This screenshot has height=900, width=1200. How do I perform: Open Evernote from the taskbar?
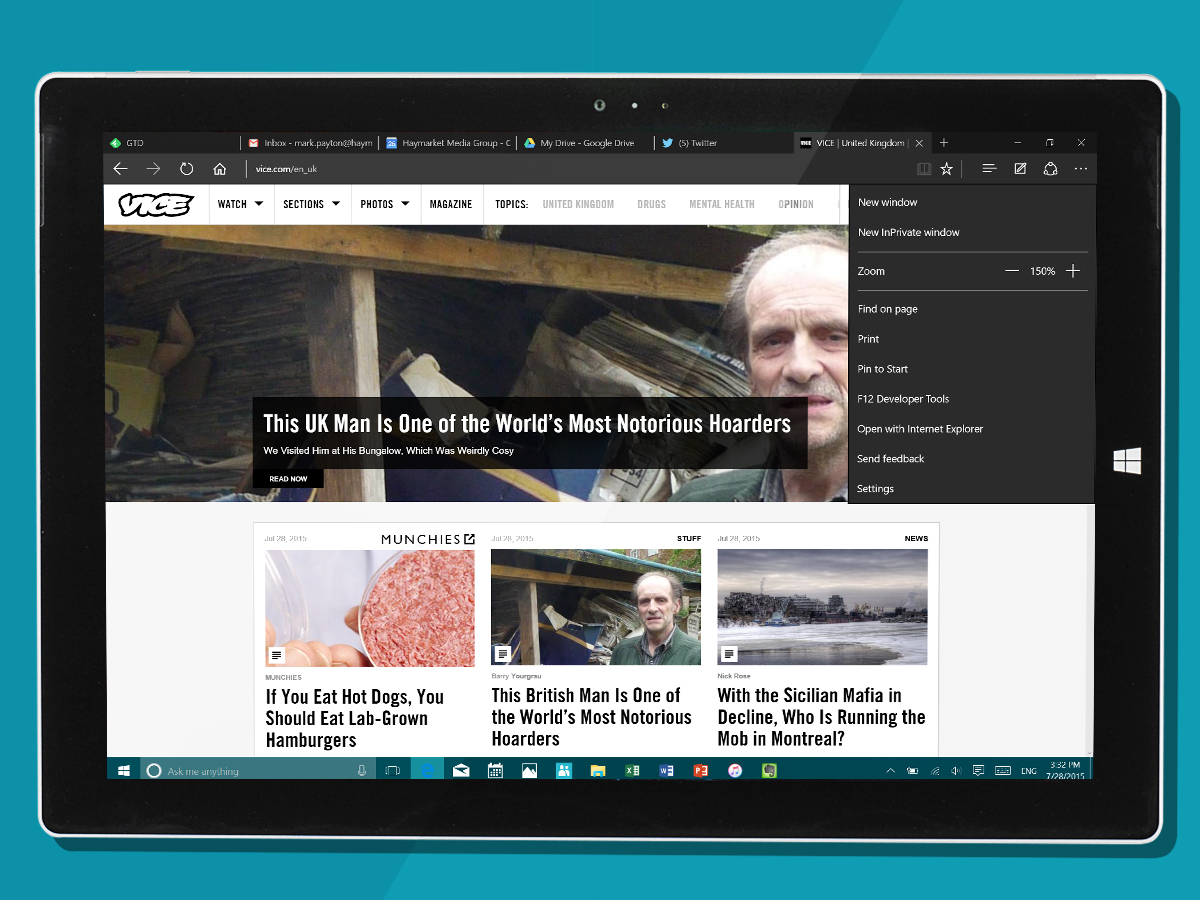(769, 771)
